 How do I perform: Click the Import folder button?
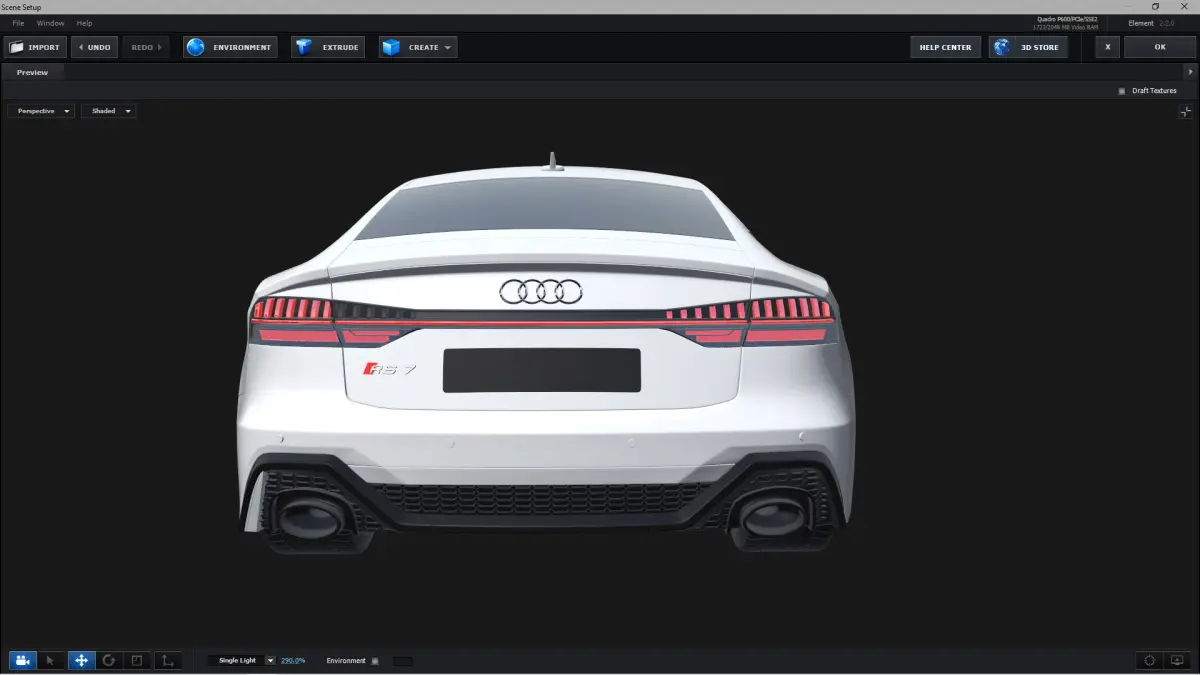35,47
